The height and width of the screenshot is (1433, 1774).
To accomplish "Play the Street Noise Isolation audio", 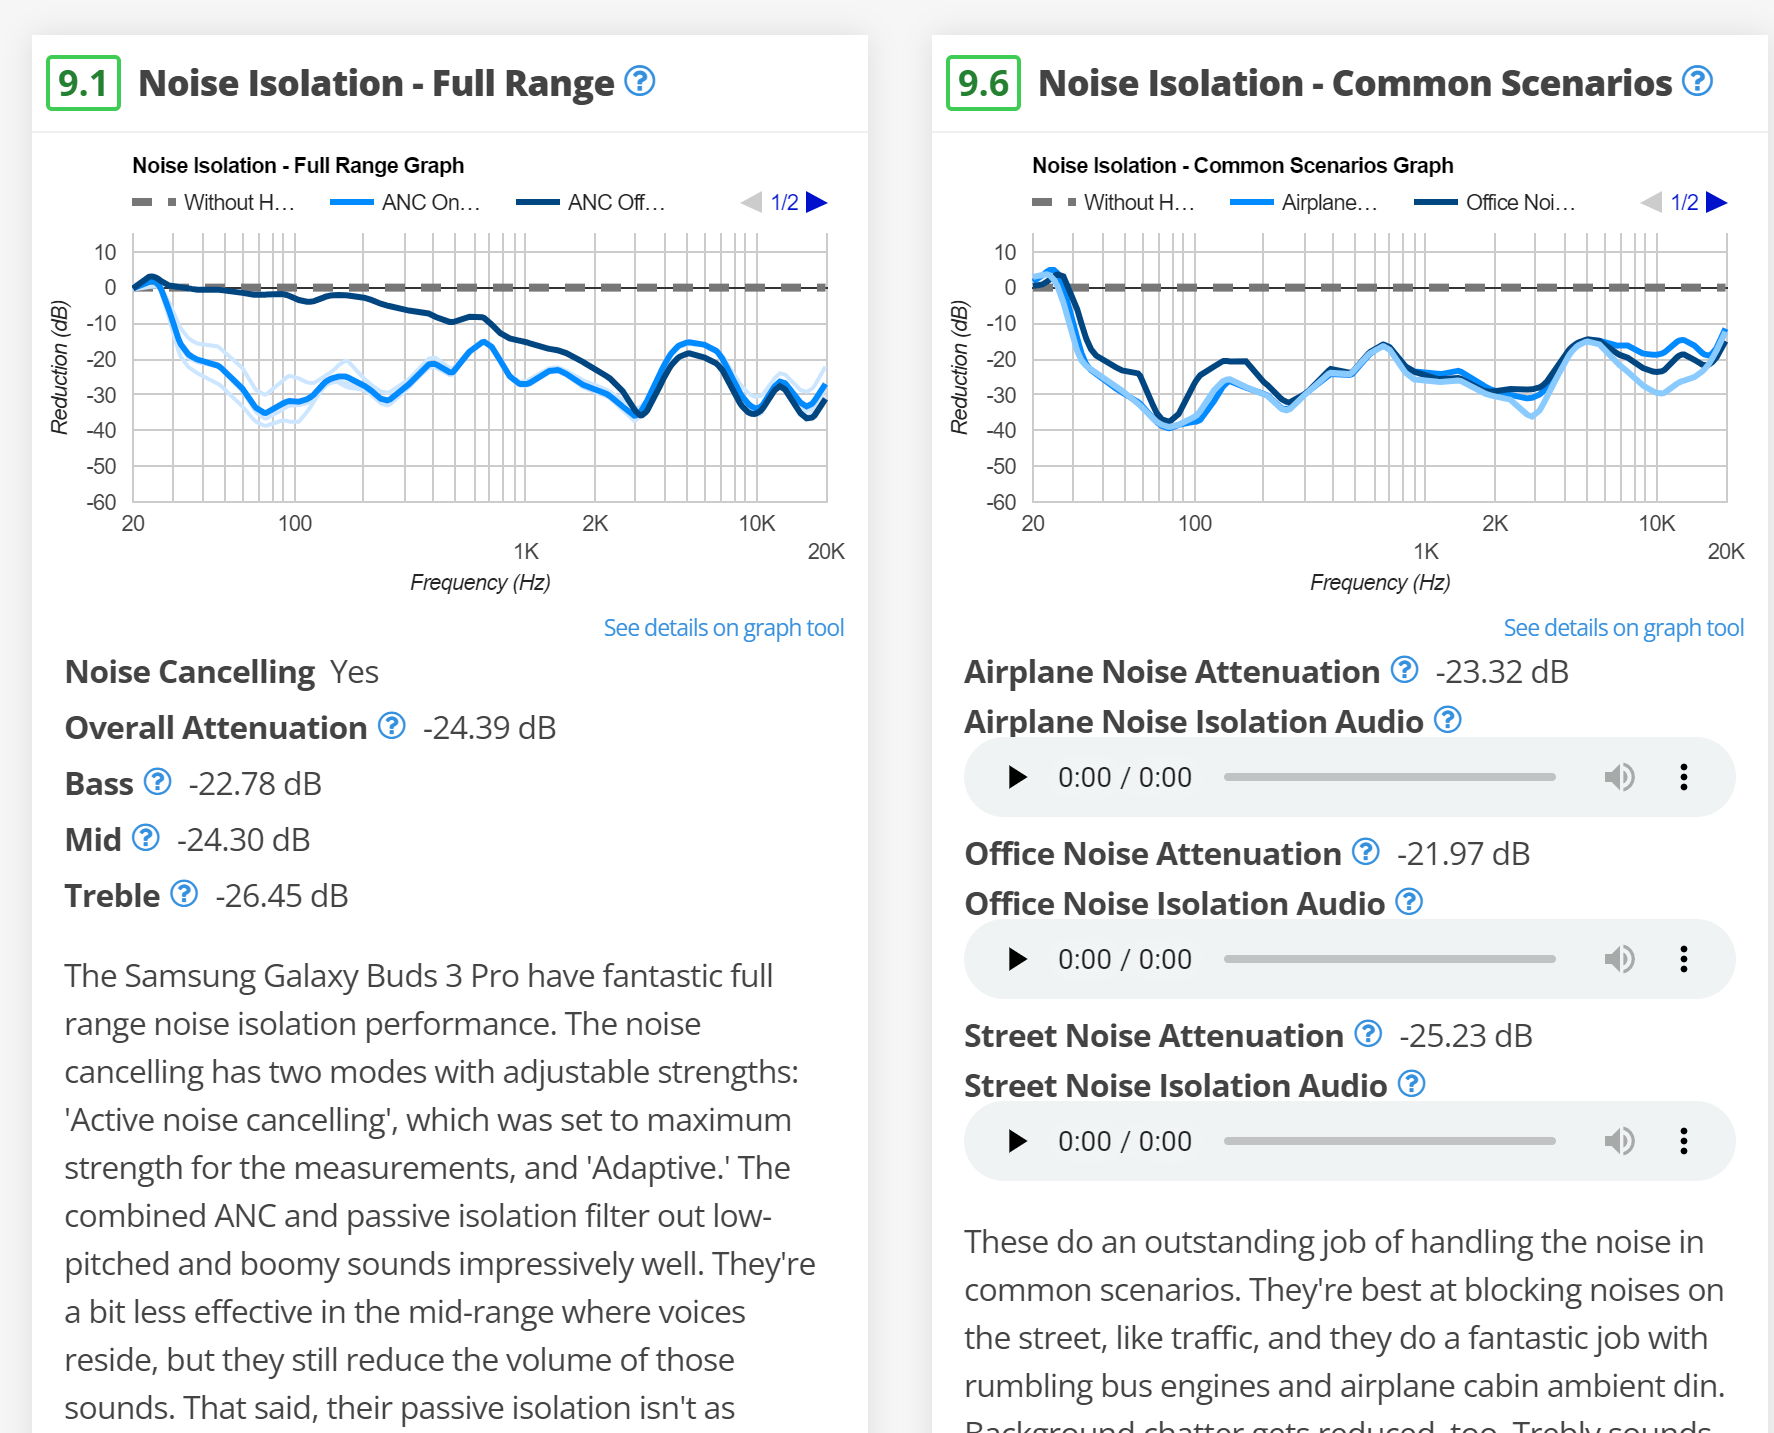I will pos(1017,1141).
